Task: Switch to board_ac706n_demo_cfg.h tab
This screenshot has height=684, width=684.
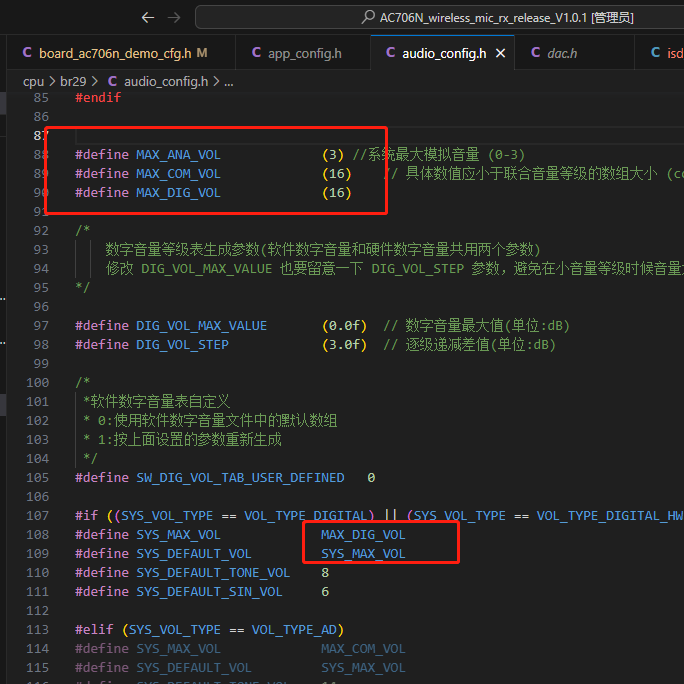Action: [115, 53]
